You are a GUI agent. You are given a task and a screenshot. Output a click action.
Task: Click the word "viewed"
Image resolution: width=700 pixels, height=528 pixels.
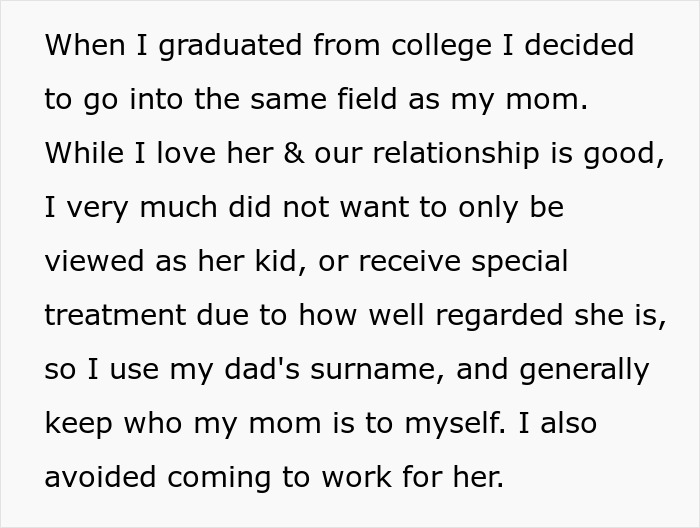(x=95, y=262)
